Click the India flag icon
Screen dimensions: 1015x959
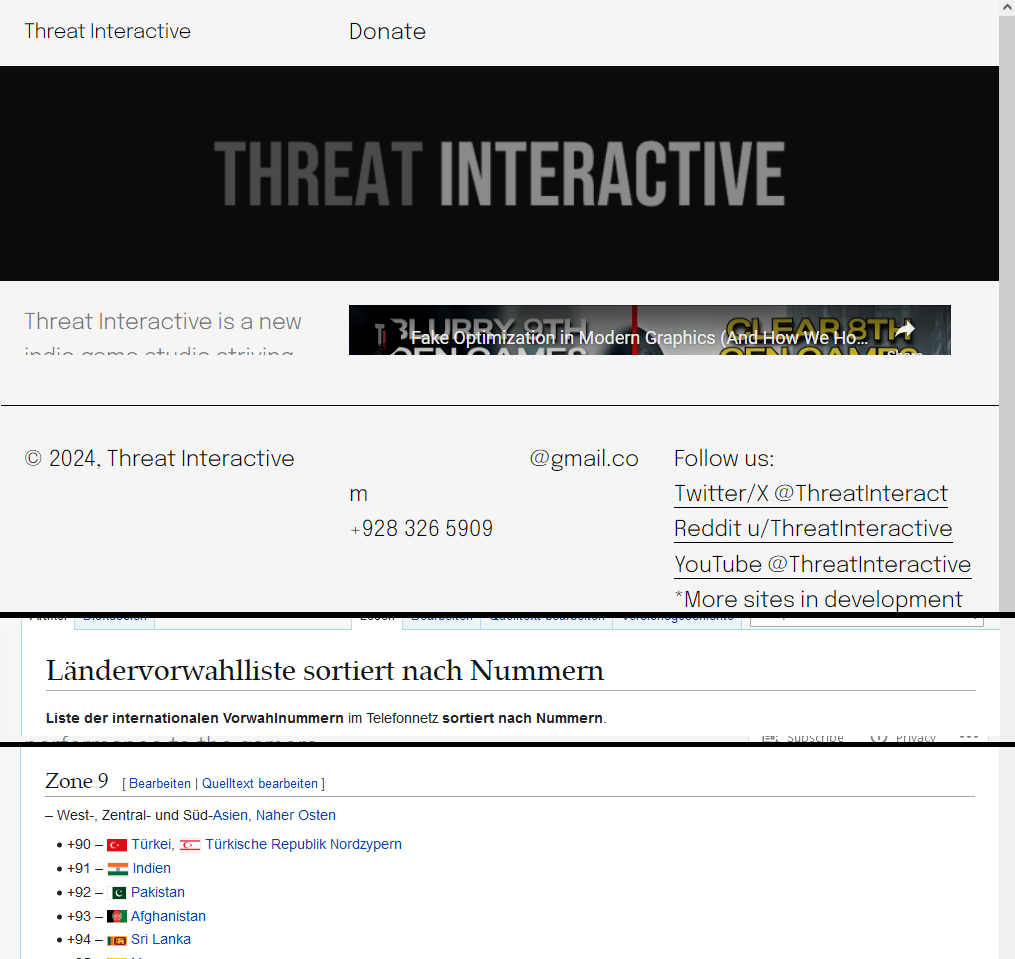(x=118, y=869)
